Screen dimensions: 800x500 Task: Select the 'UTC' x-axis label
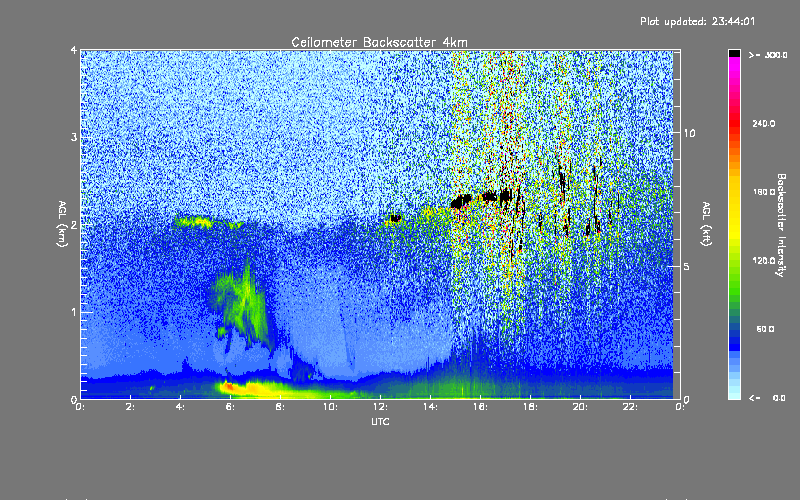pos(380,422)
